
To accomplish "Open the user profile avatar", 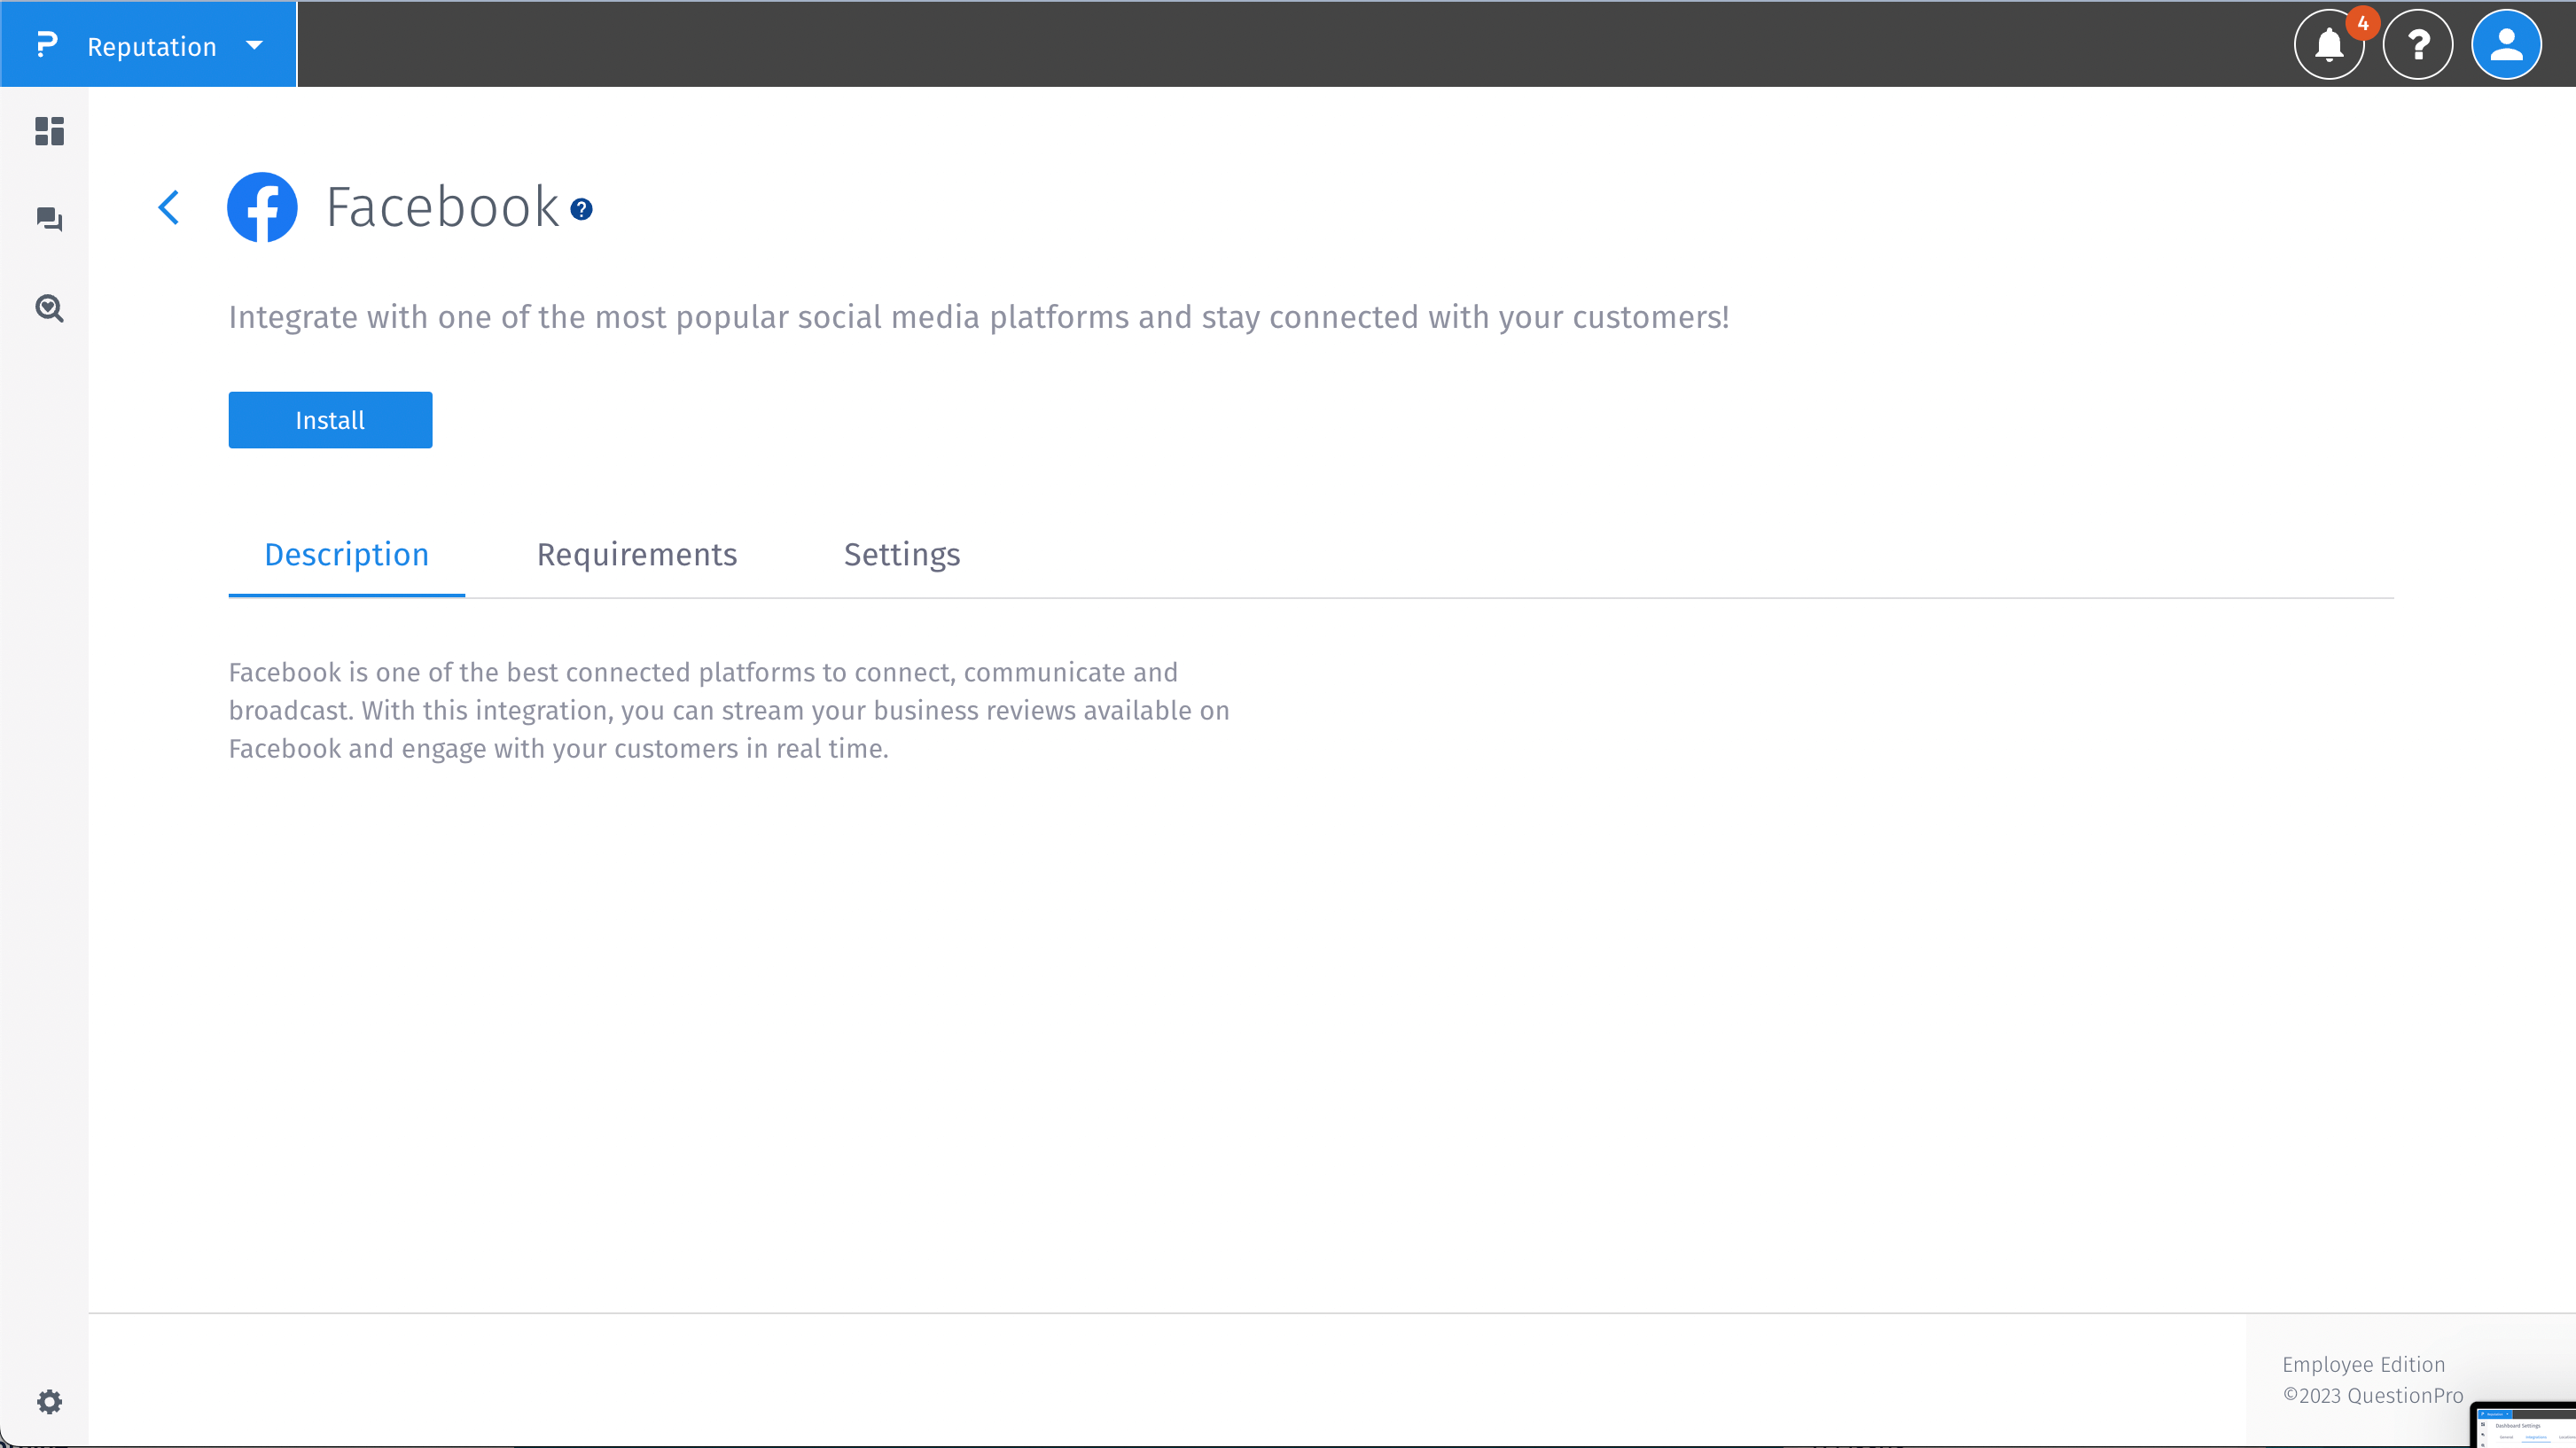I will [x=2507, y=44].
